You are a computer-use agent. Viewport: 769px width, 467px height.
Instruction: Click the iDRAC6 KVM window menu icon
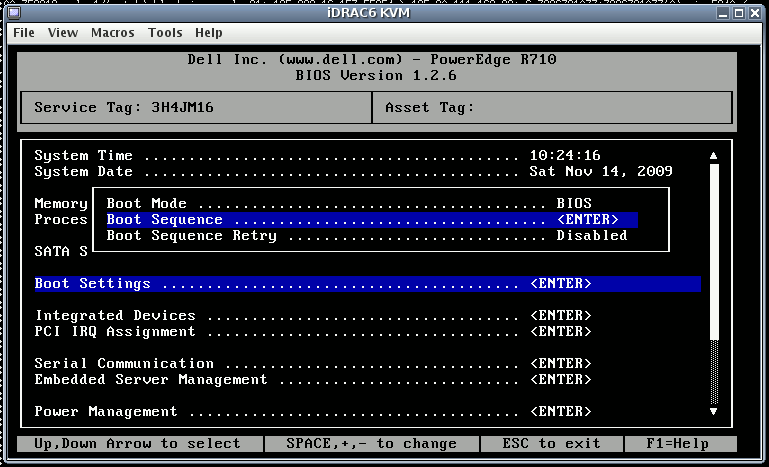14,13
